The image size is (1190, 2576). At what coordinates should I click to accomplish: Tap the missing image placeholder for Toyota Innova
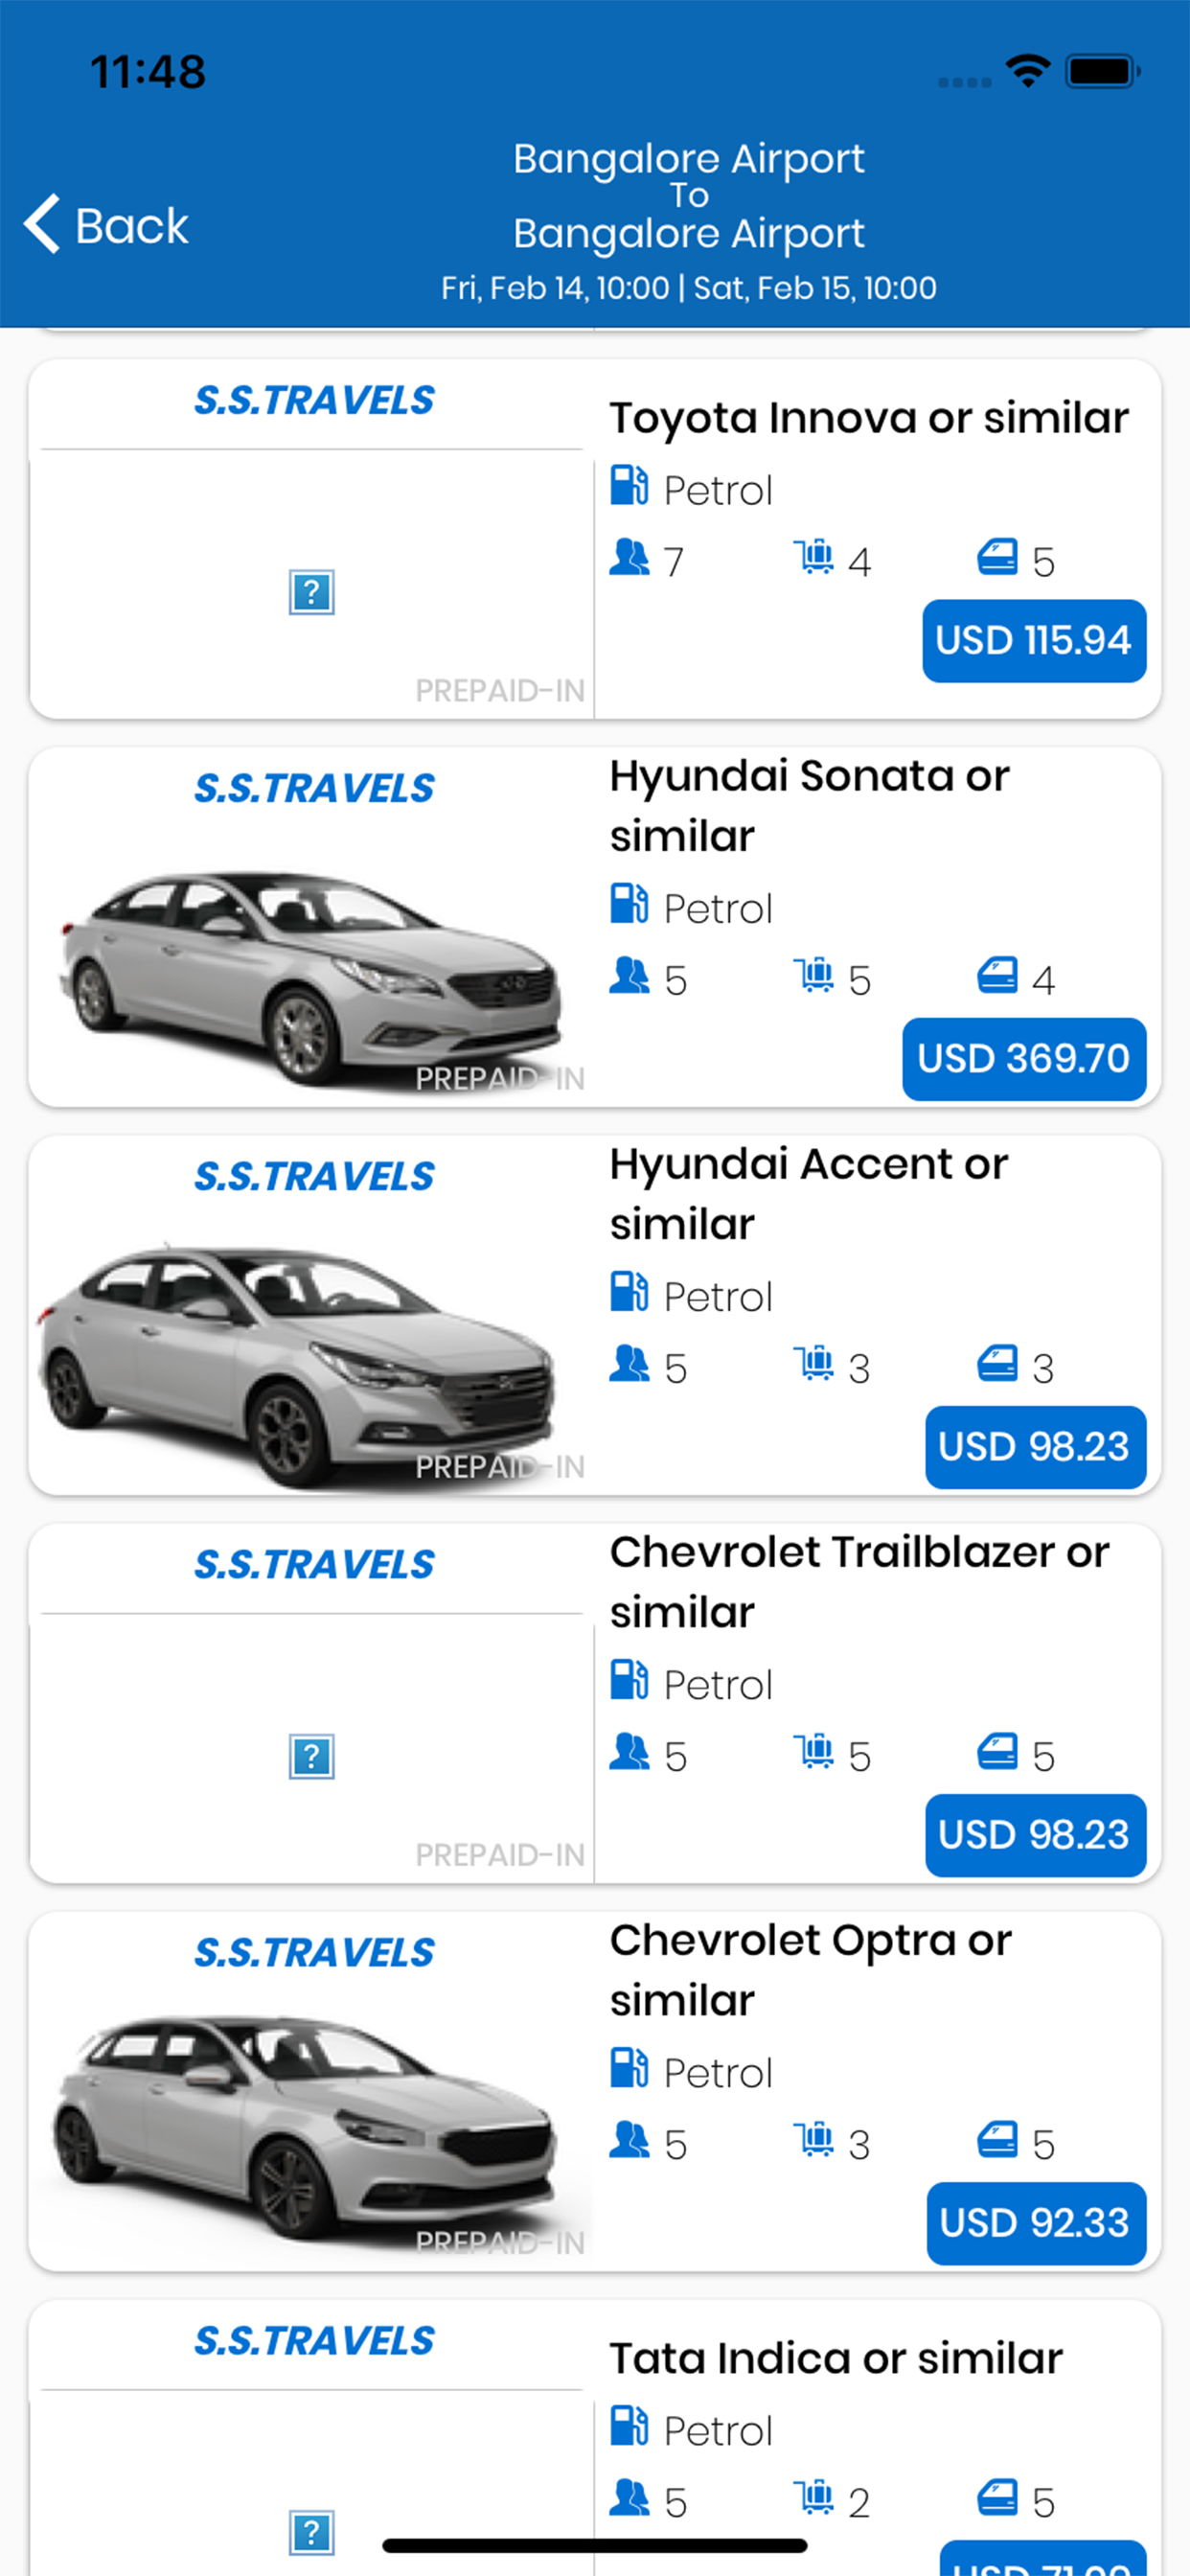312,592
